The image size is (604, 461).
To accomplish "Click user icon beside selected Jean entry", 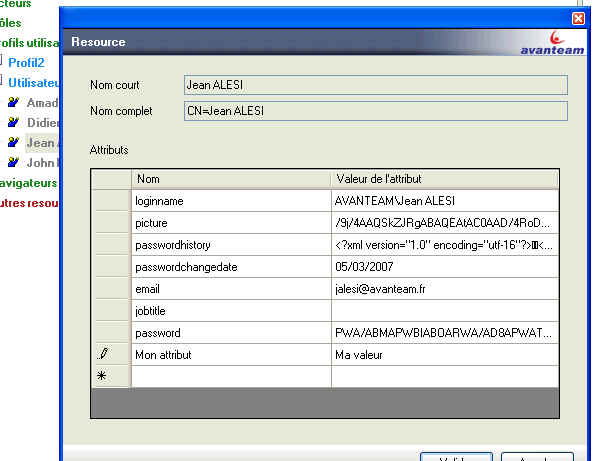I will pos(14,143).
